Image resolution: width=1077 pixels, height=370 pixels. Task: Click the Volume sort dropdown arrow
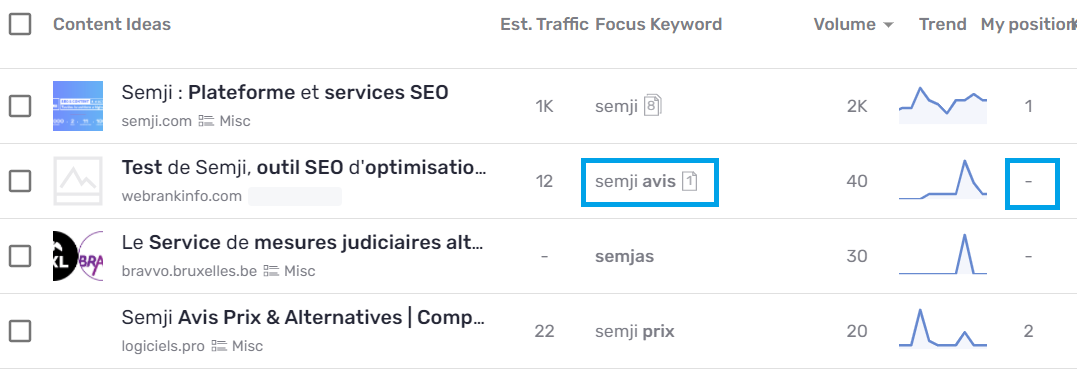click(x=888, y=25)
